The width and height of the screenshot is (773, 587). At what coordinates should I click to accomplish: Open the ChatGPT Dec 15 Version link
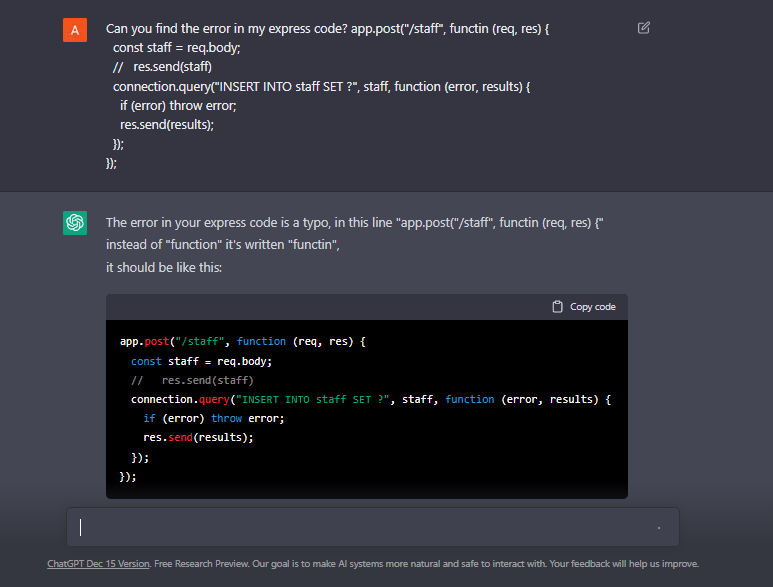[x=98, y=564]
